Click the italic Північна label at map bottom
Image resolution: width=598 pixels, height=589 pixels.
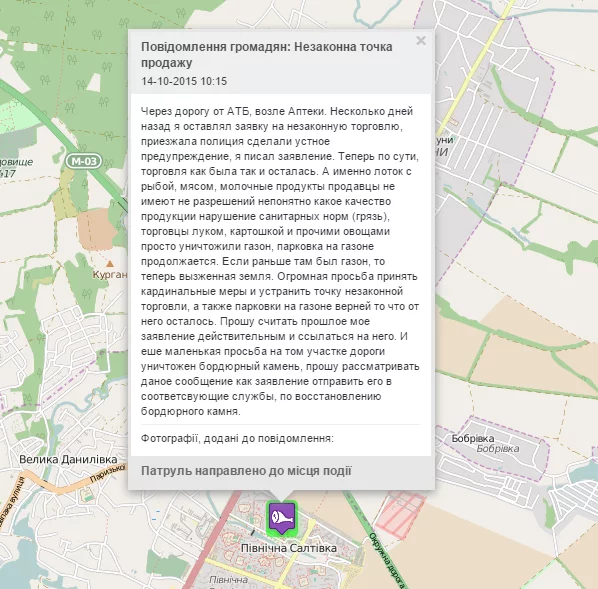[x=228, y=580]
